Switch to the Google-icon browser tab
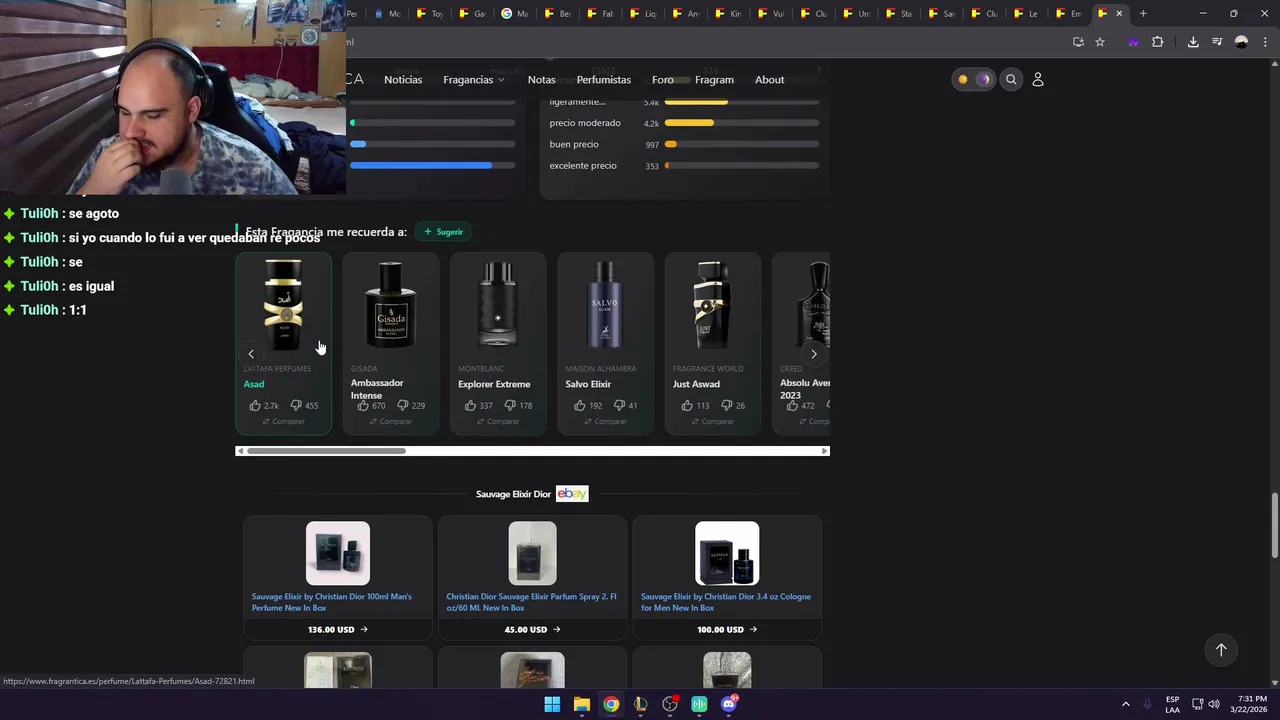This screenshot has height=720, width=1280. pos(514,13)
